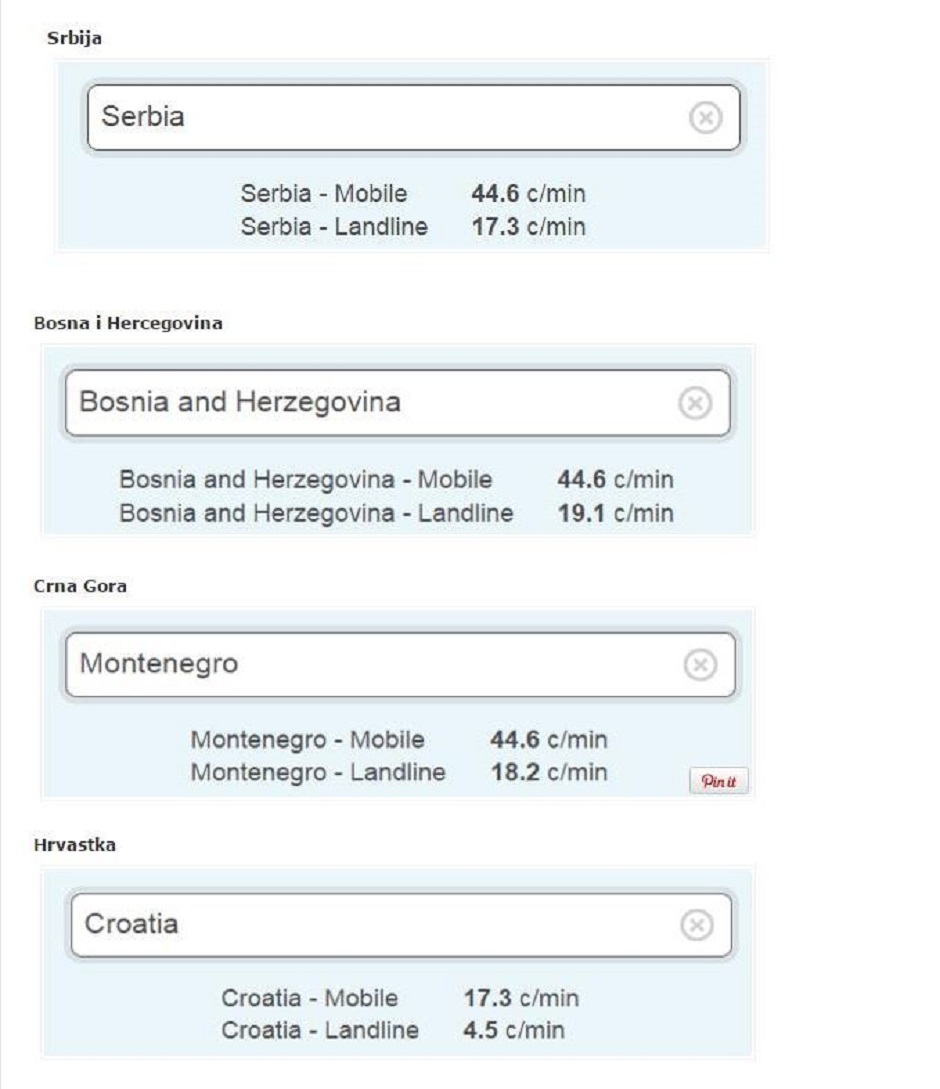The width and height of the screenshot is (940, 1089).
Task: Select the Serbia - Landline rate row
Action: [412, 226]
